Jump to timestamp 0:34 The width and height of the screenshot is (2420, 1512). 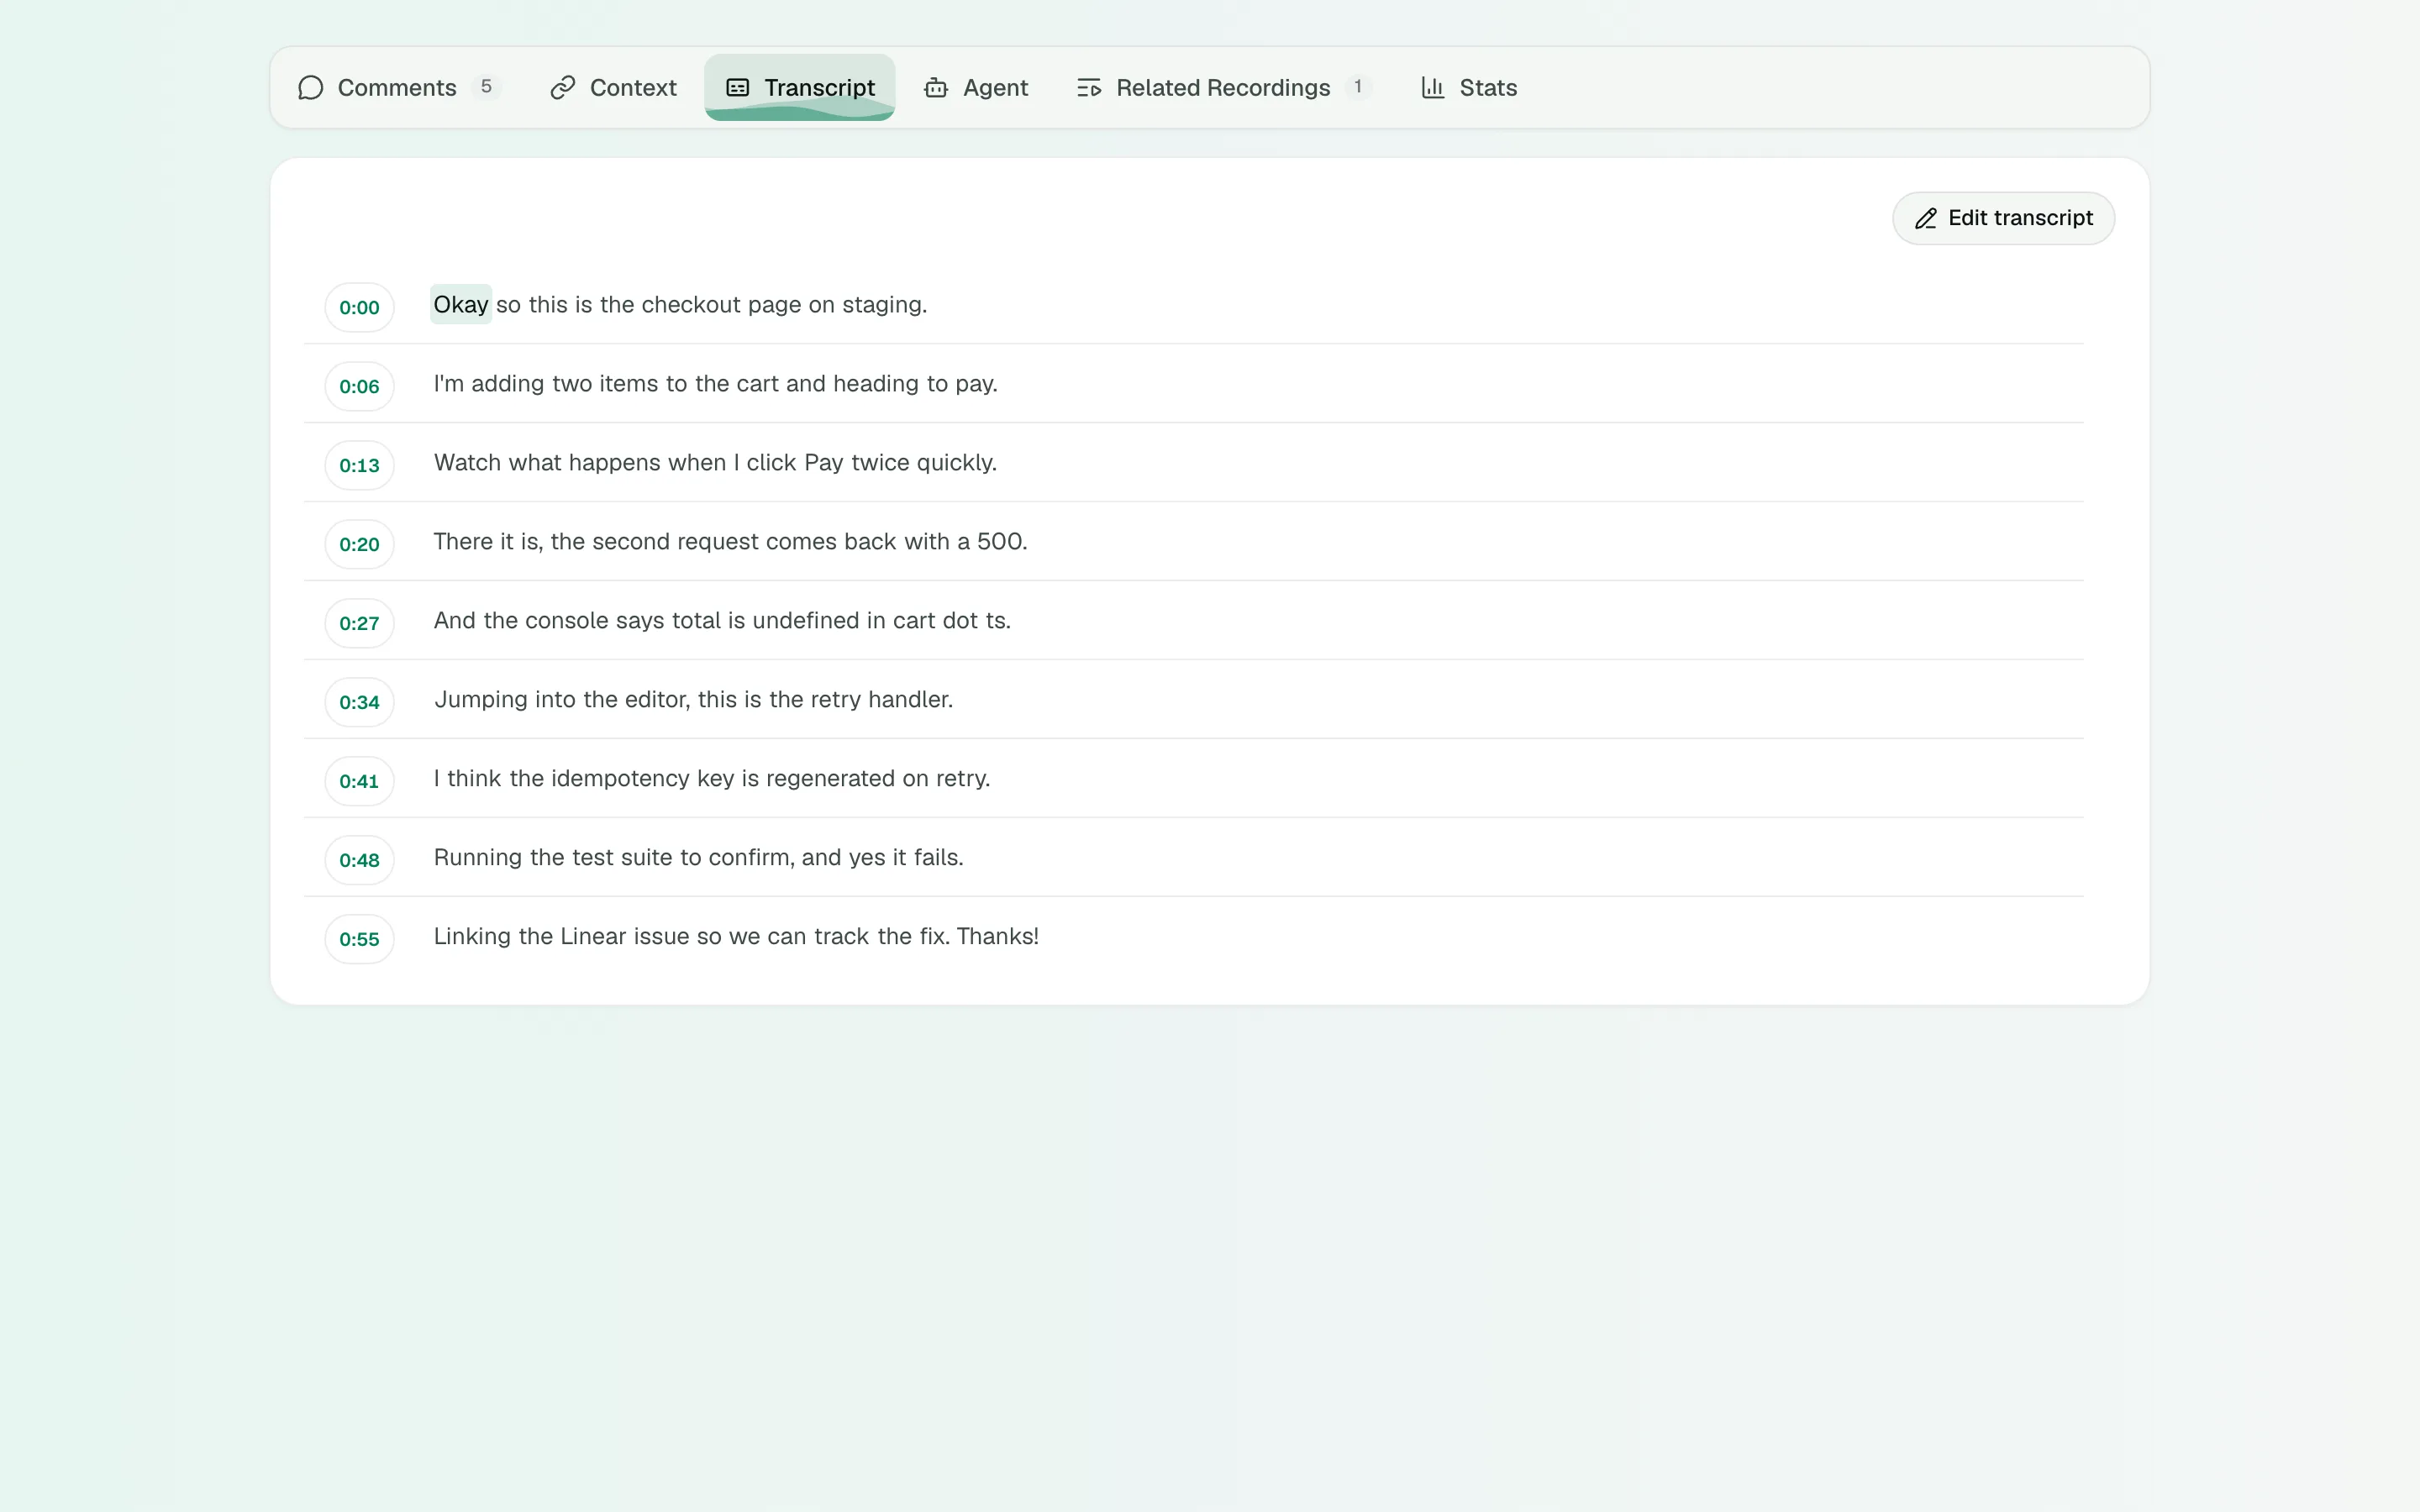pos(359,702)
